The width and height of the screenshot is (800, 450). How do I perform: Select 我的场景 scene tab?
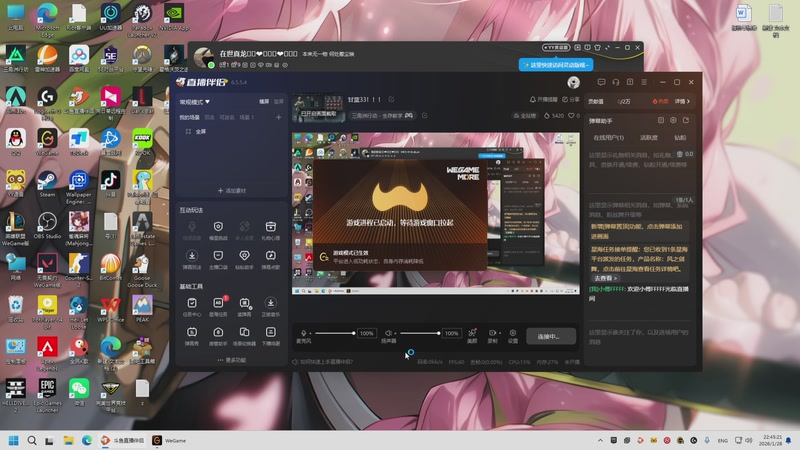point(189,117)
